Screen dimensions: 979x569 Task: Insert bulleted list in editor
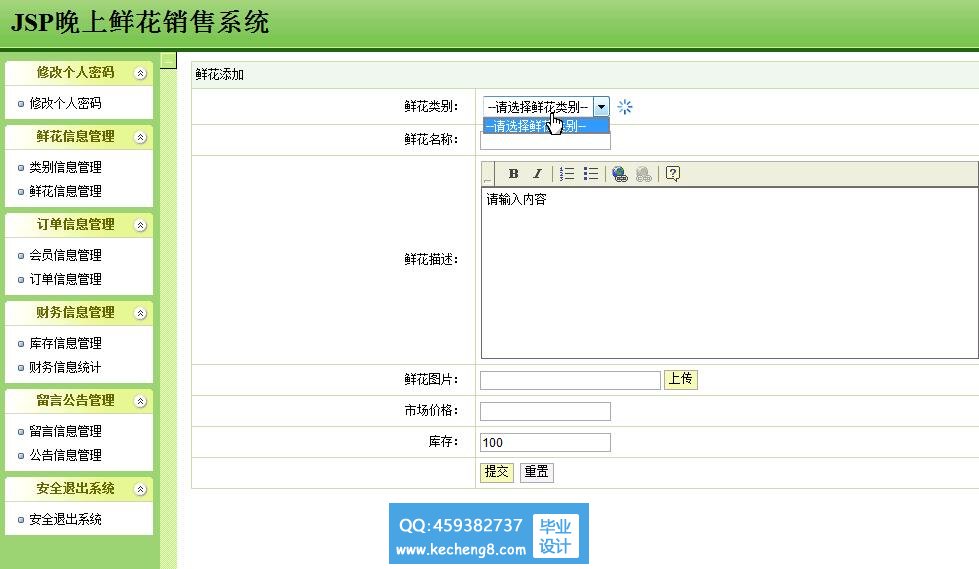click(591, 174)
